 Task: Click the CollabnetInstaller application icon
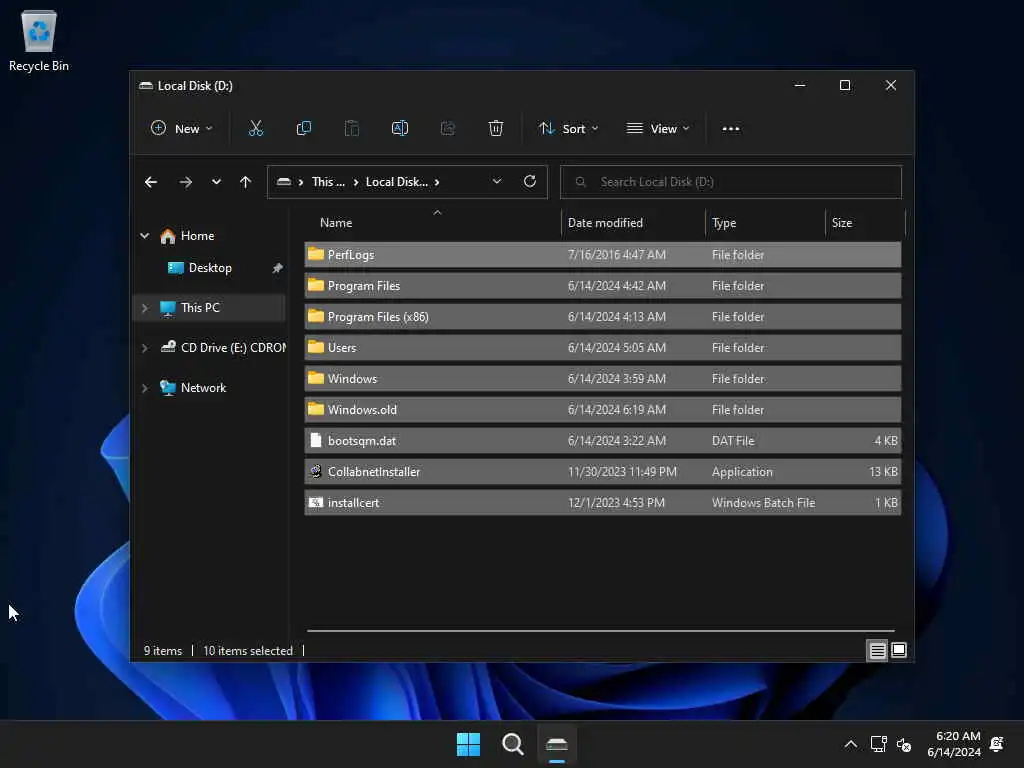point(316,472)
